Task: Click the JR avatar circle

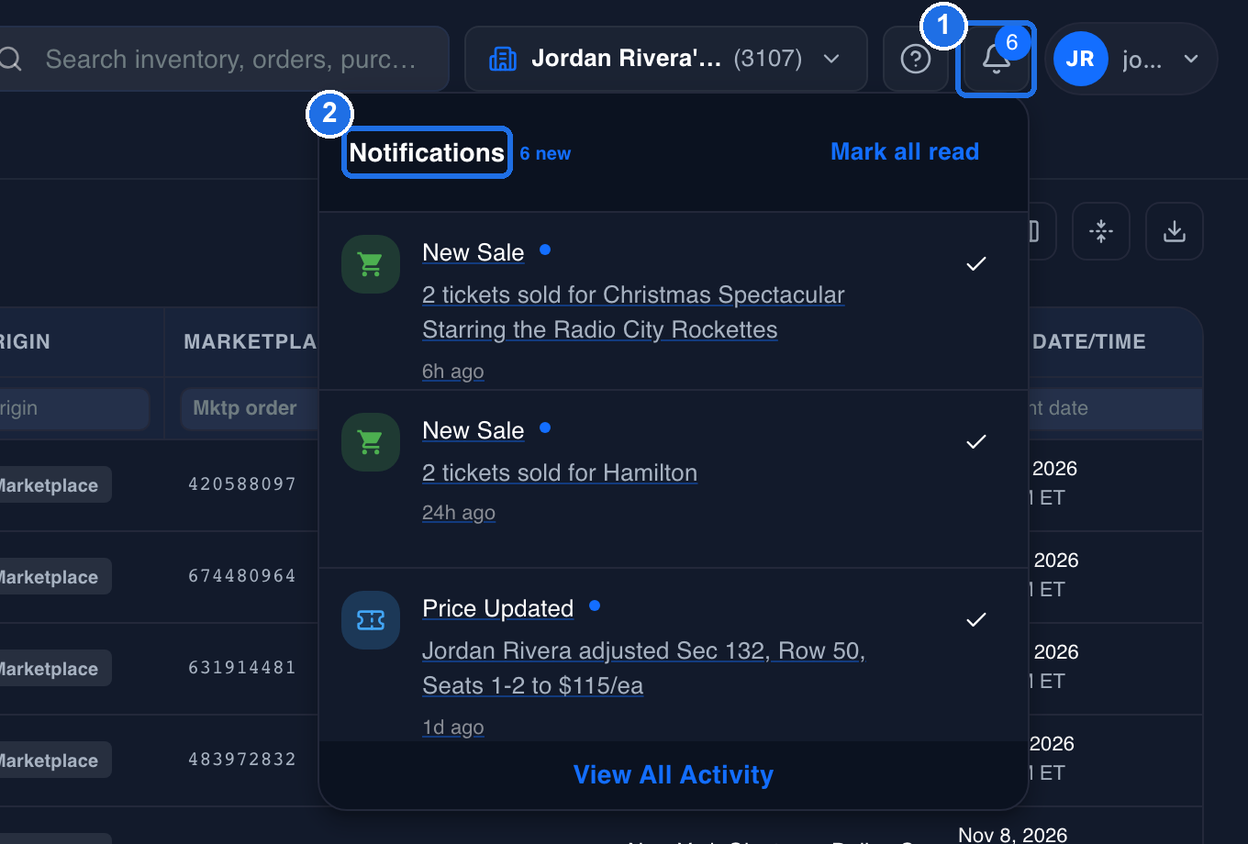Action: click(x=1080, y=59)
